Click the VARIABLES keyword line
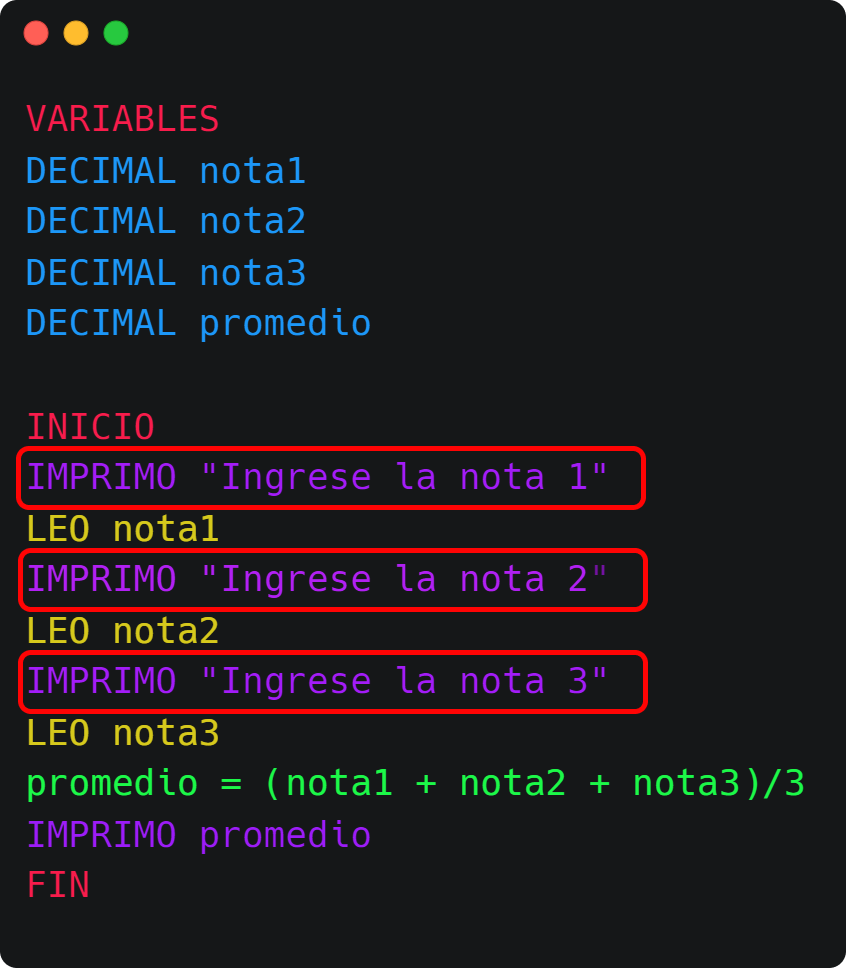The width and height of the screenshot is (846, 968). click(x=122, y=120)
